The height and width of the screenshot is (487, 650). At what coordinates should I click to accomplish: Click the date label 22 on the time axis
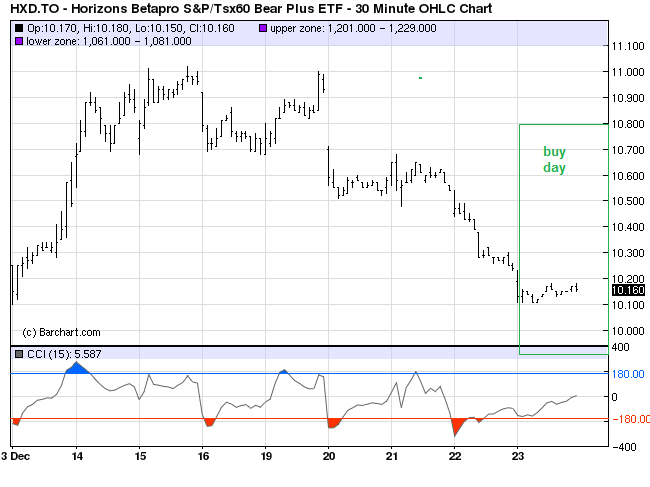pyautogui.click(x=455, y=456)
